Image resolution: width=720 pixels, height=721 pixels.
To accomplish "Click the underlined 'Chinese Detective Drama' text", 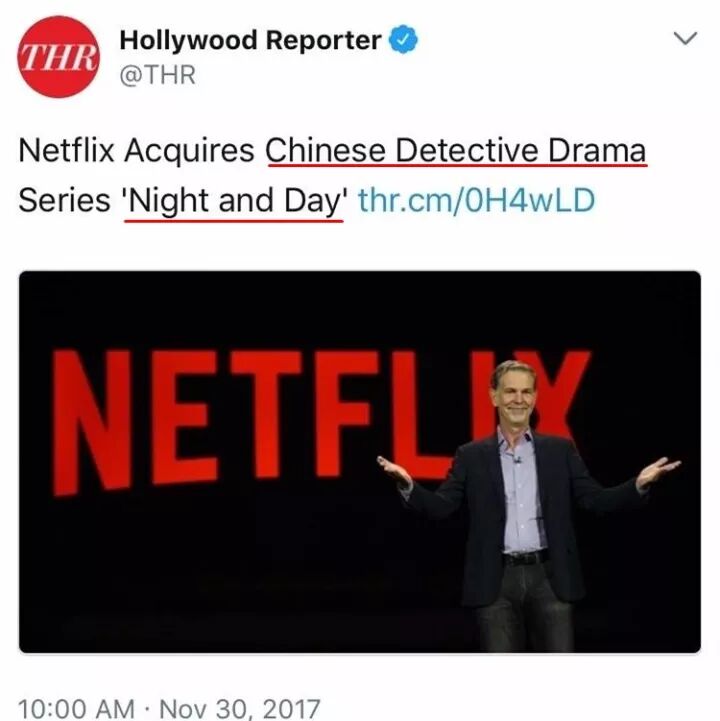I will 456,151.
